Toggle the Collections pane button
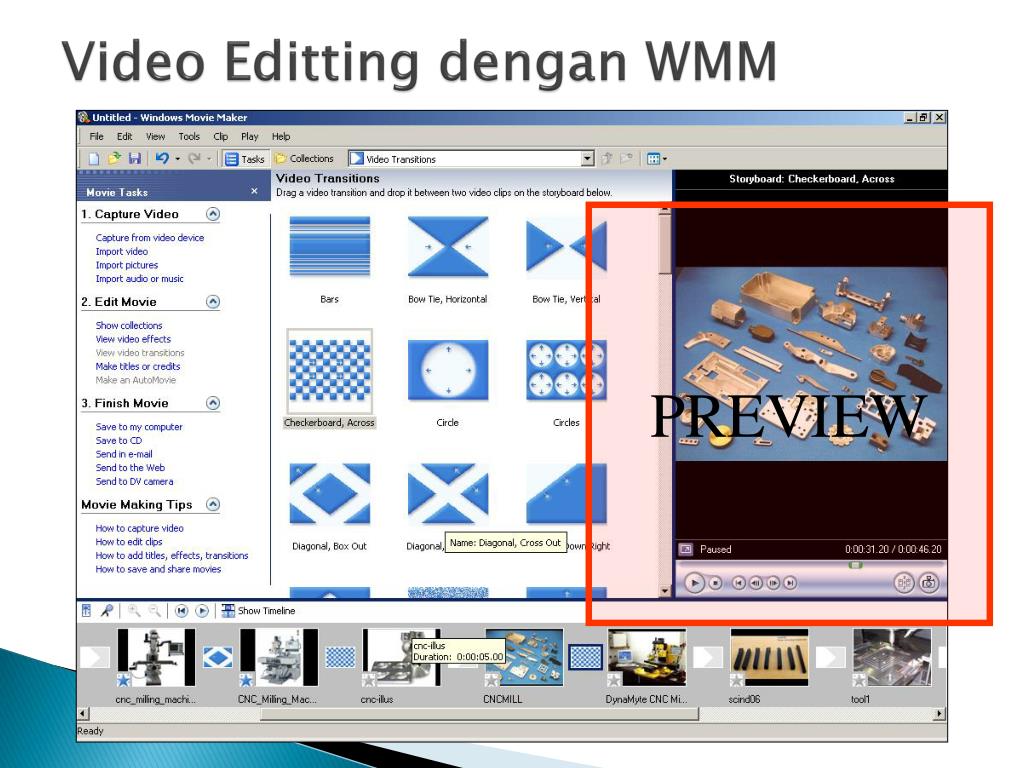This screenshot has height=768, width=1024. click(x=304, y=159)
